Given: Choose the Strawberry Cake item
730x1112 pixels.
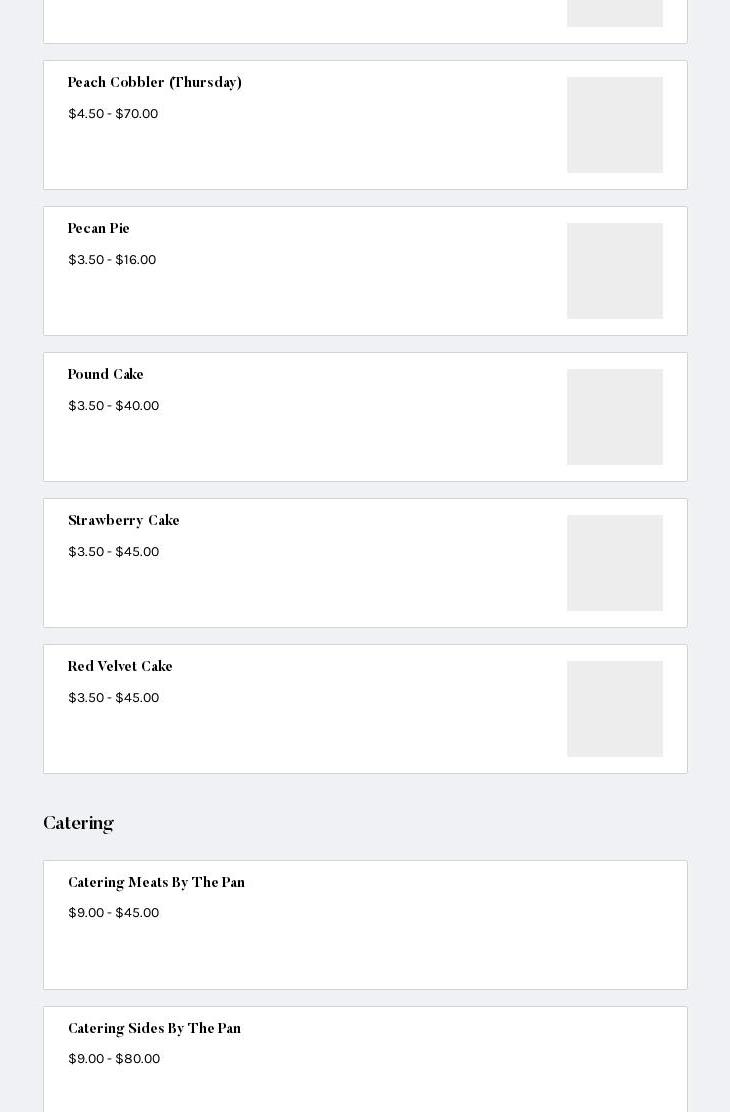Looking at the screenshot, I should click(124, 521).
